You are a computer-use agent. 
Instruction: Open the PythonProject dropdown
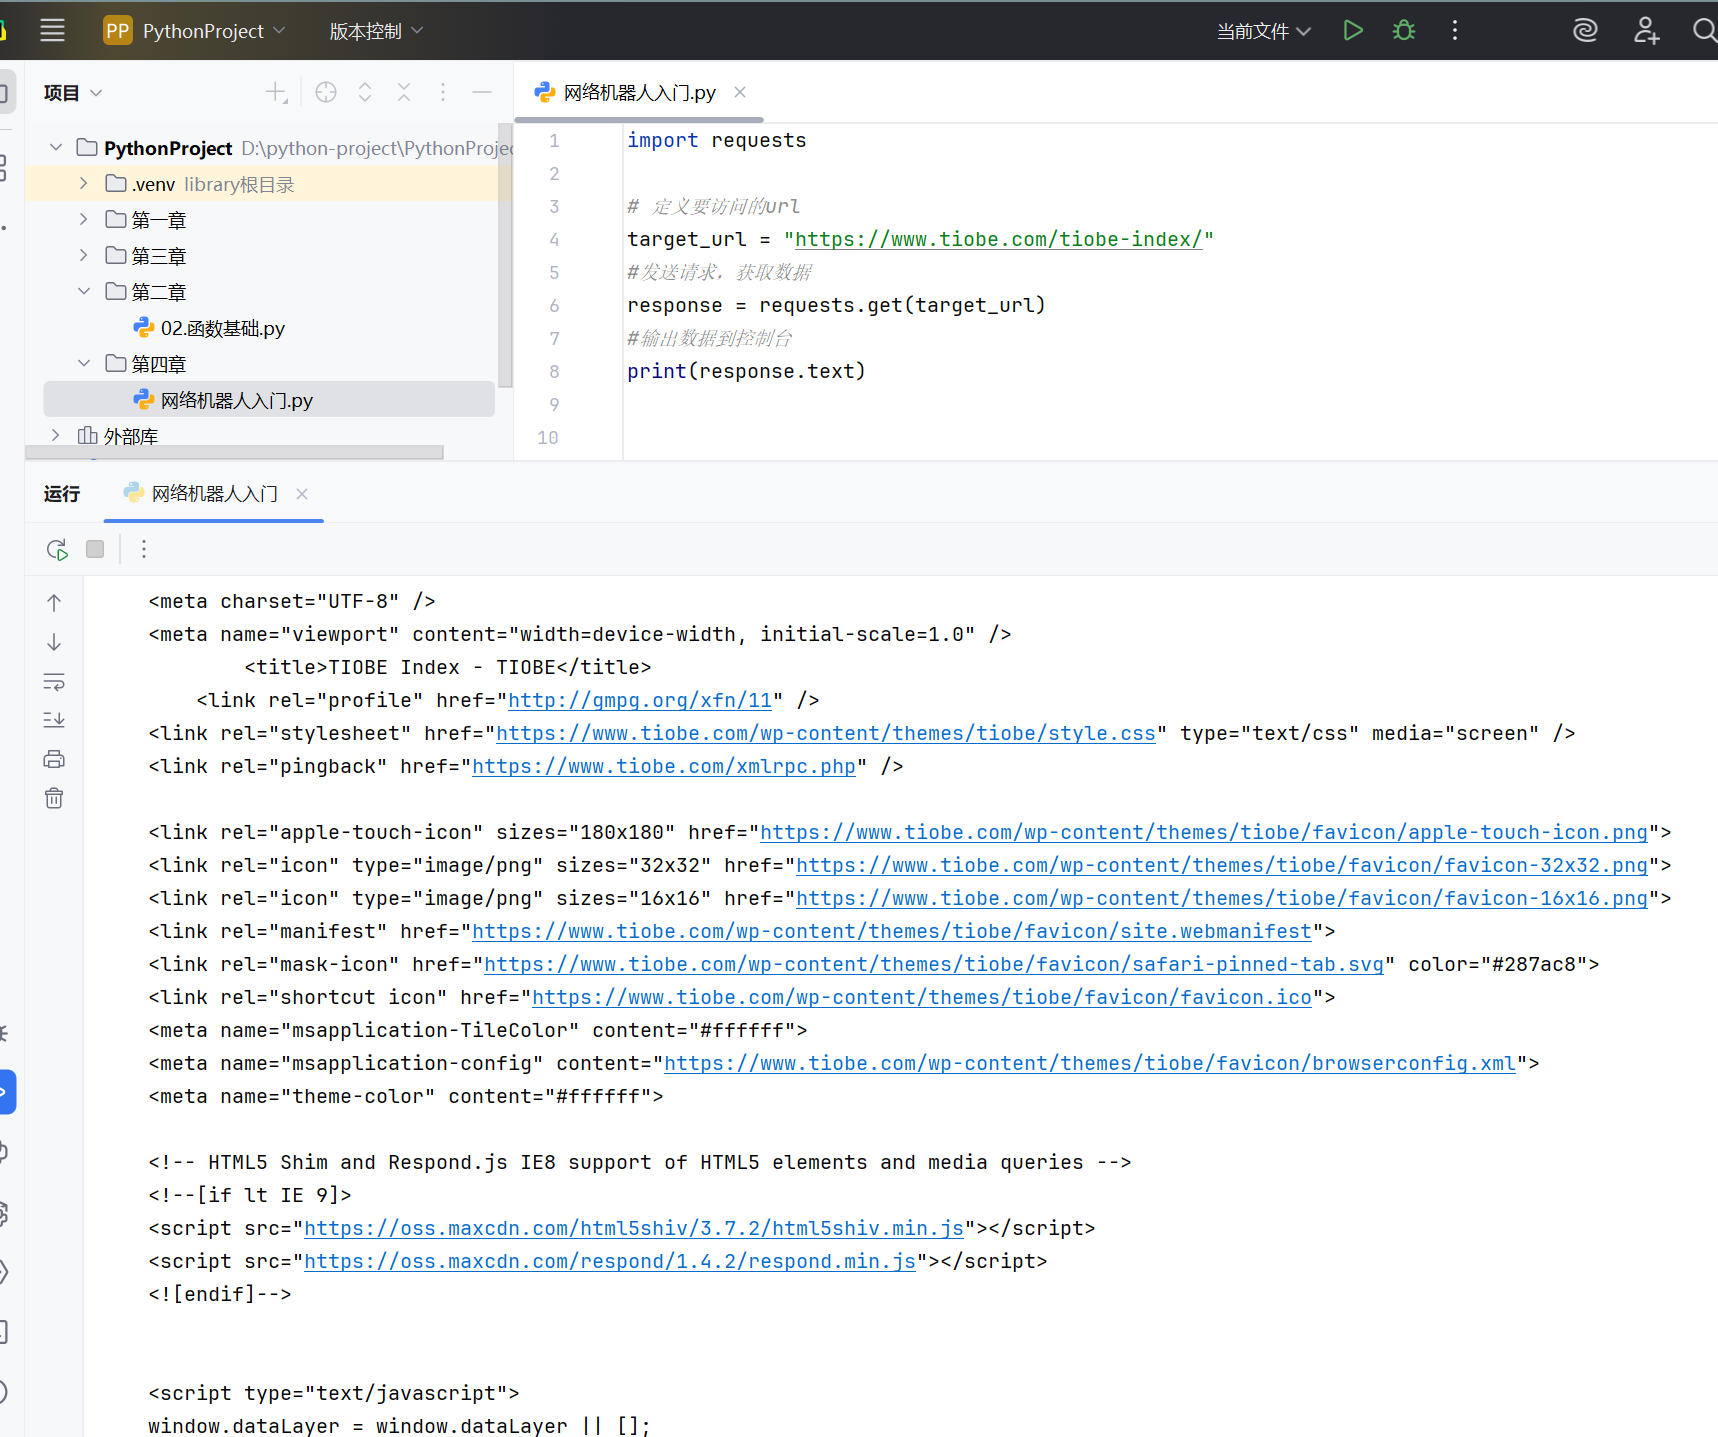[x=195, y=31]
